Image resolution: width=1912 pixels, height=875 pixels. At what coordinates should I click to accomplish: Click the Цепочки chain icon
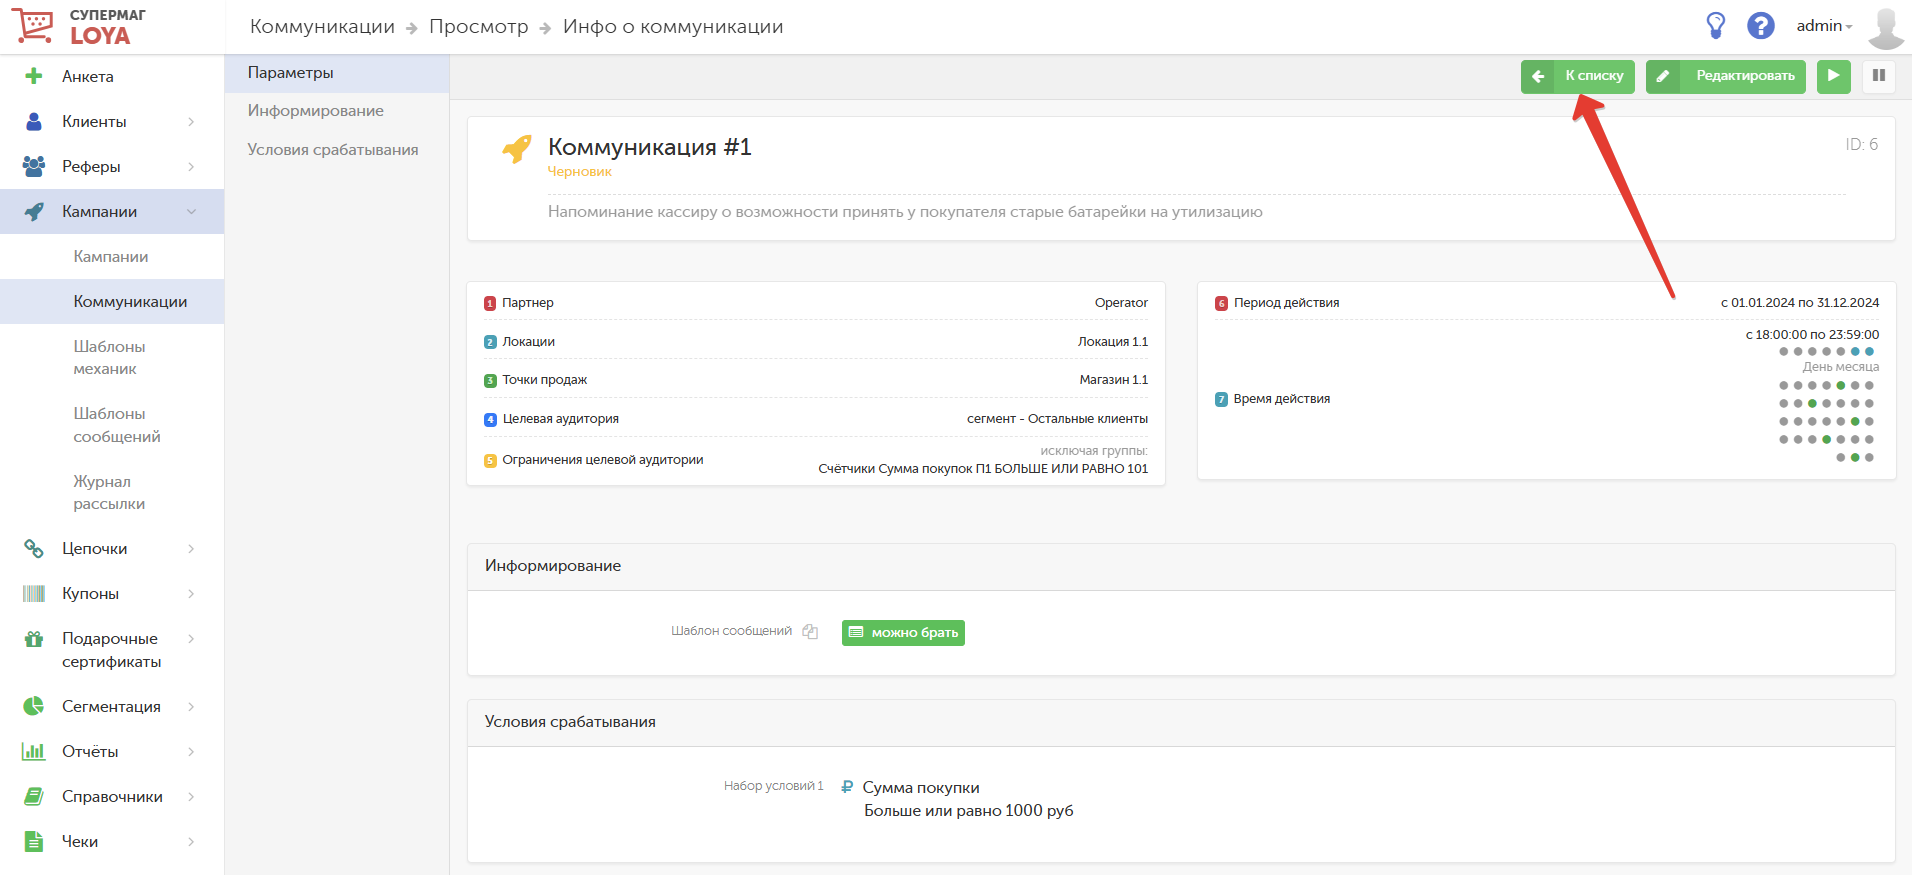click(x=34, y=548)
